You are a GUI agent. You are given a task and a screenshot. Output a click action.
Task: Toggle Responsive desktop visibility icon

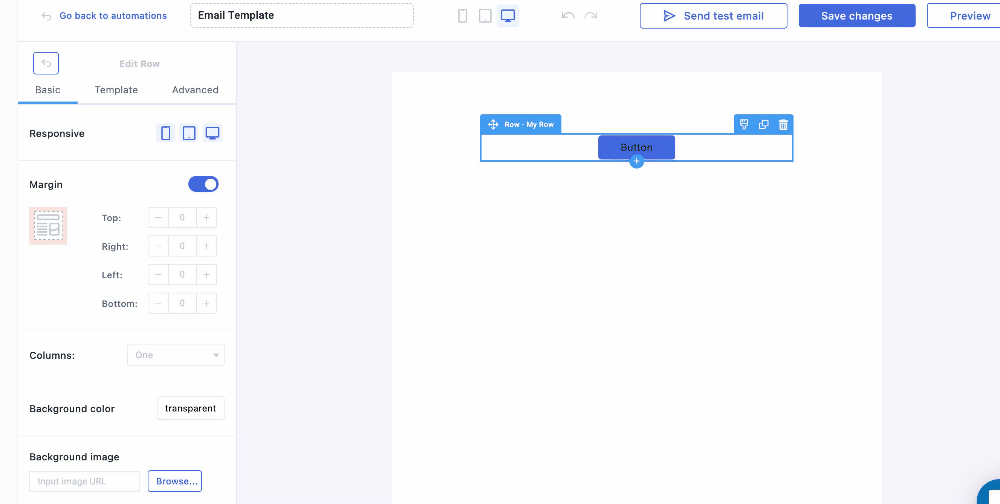[212, 133]
